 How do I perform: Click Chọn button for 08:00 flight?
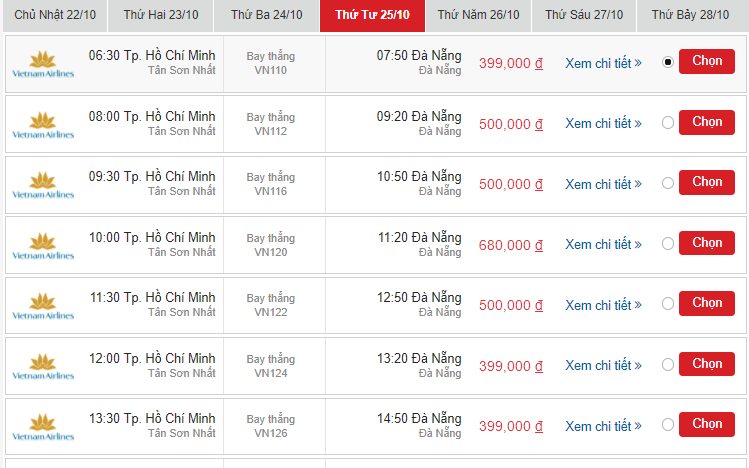pyautogui.click(x=707, y=122)
